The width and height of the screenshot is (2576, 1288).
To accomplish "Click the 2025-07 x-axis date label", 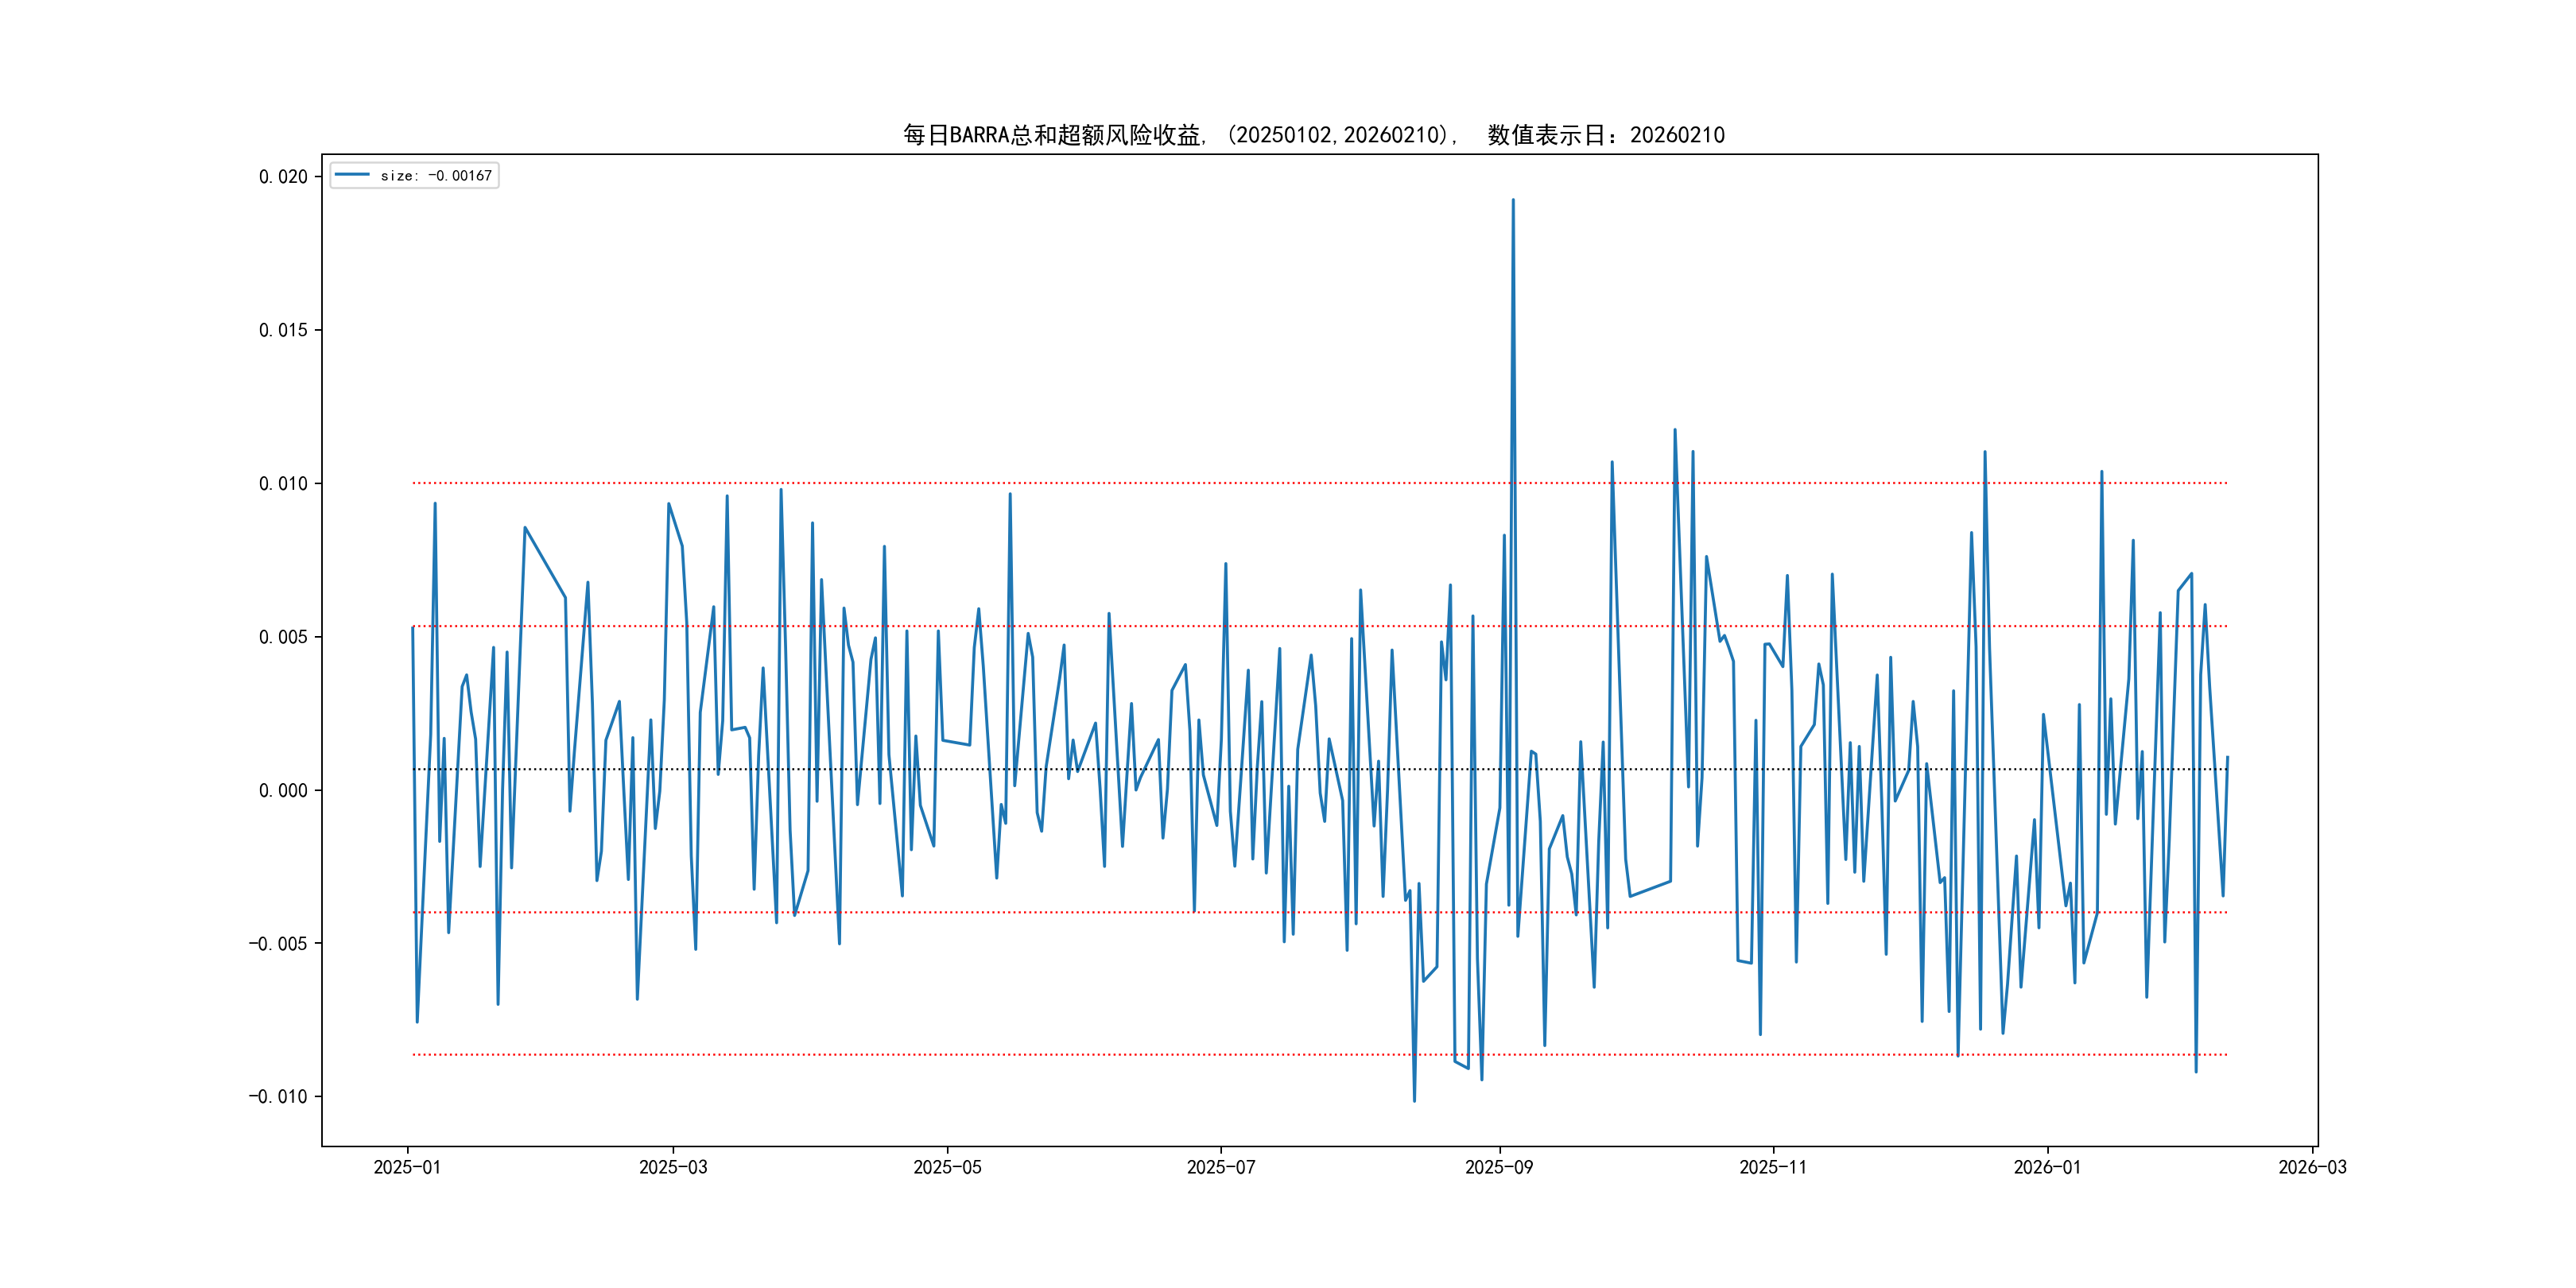I will coord(1220,1167).
